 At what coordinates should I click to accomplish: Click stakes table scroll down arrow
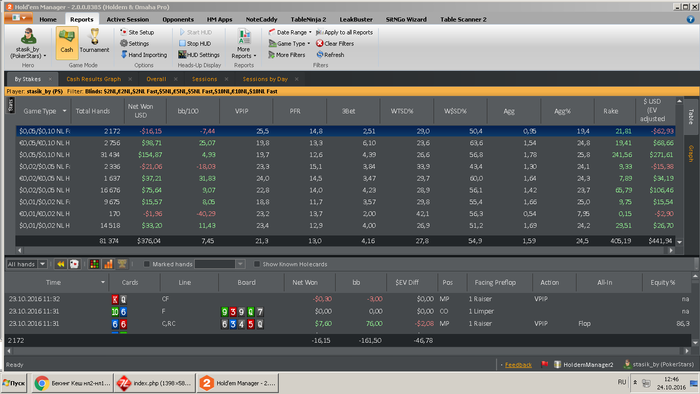pos(679,242)
